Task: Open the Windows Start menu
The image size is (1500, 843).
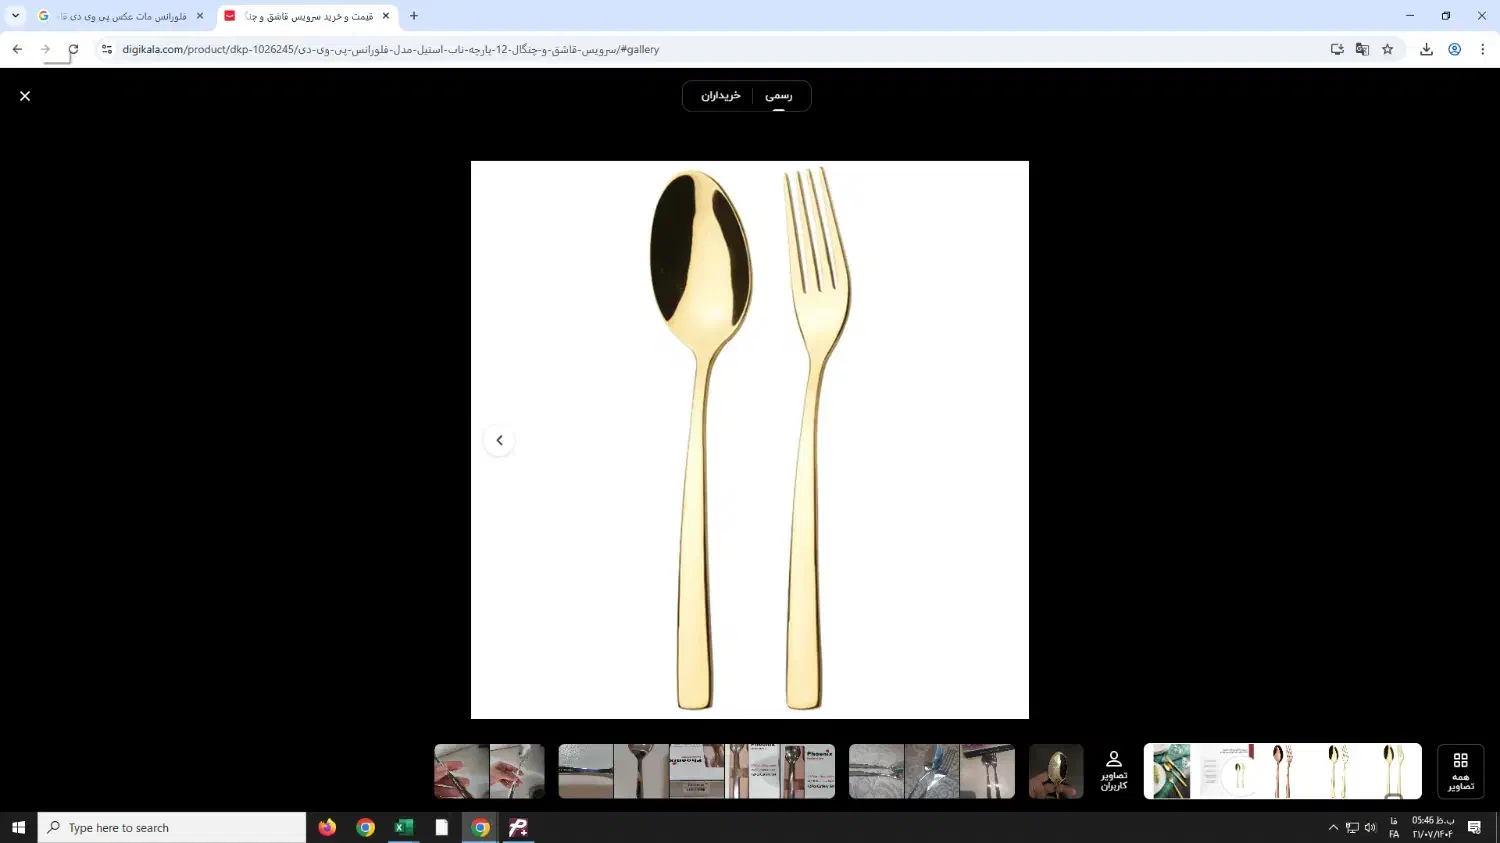Action: coord(18,827)
